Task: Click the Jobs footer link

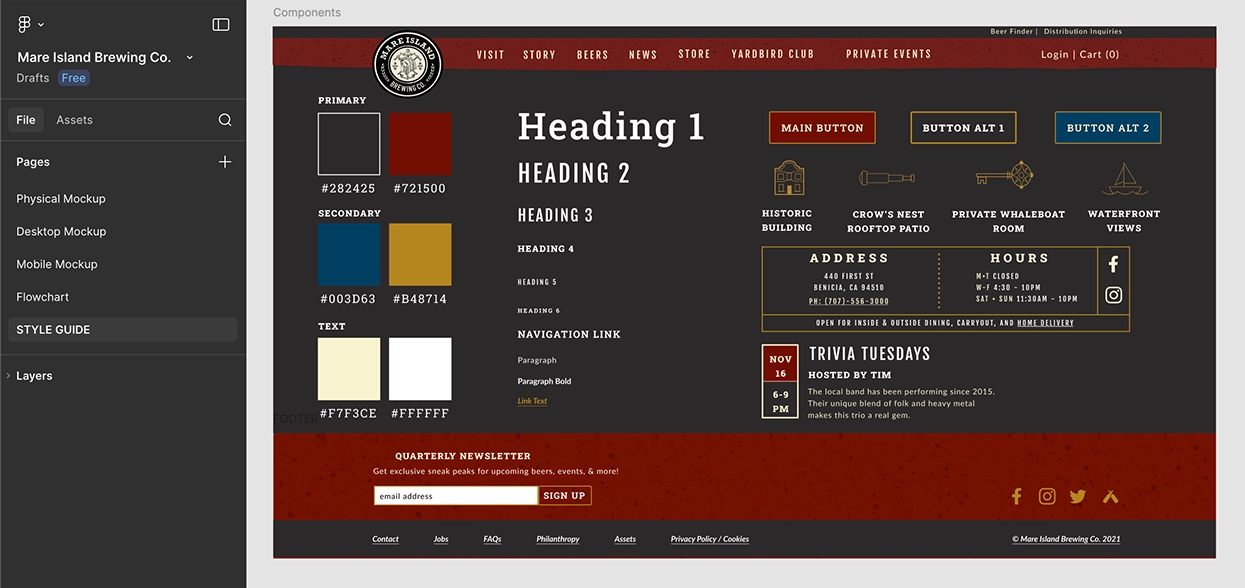Action: coord(441,540)
